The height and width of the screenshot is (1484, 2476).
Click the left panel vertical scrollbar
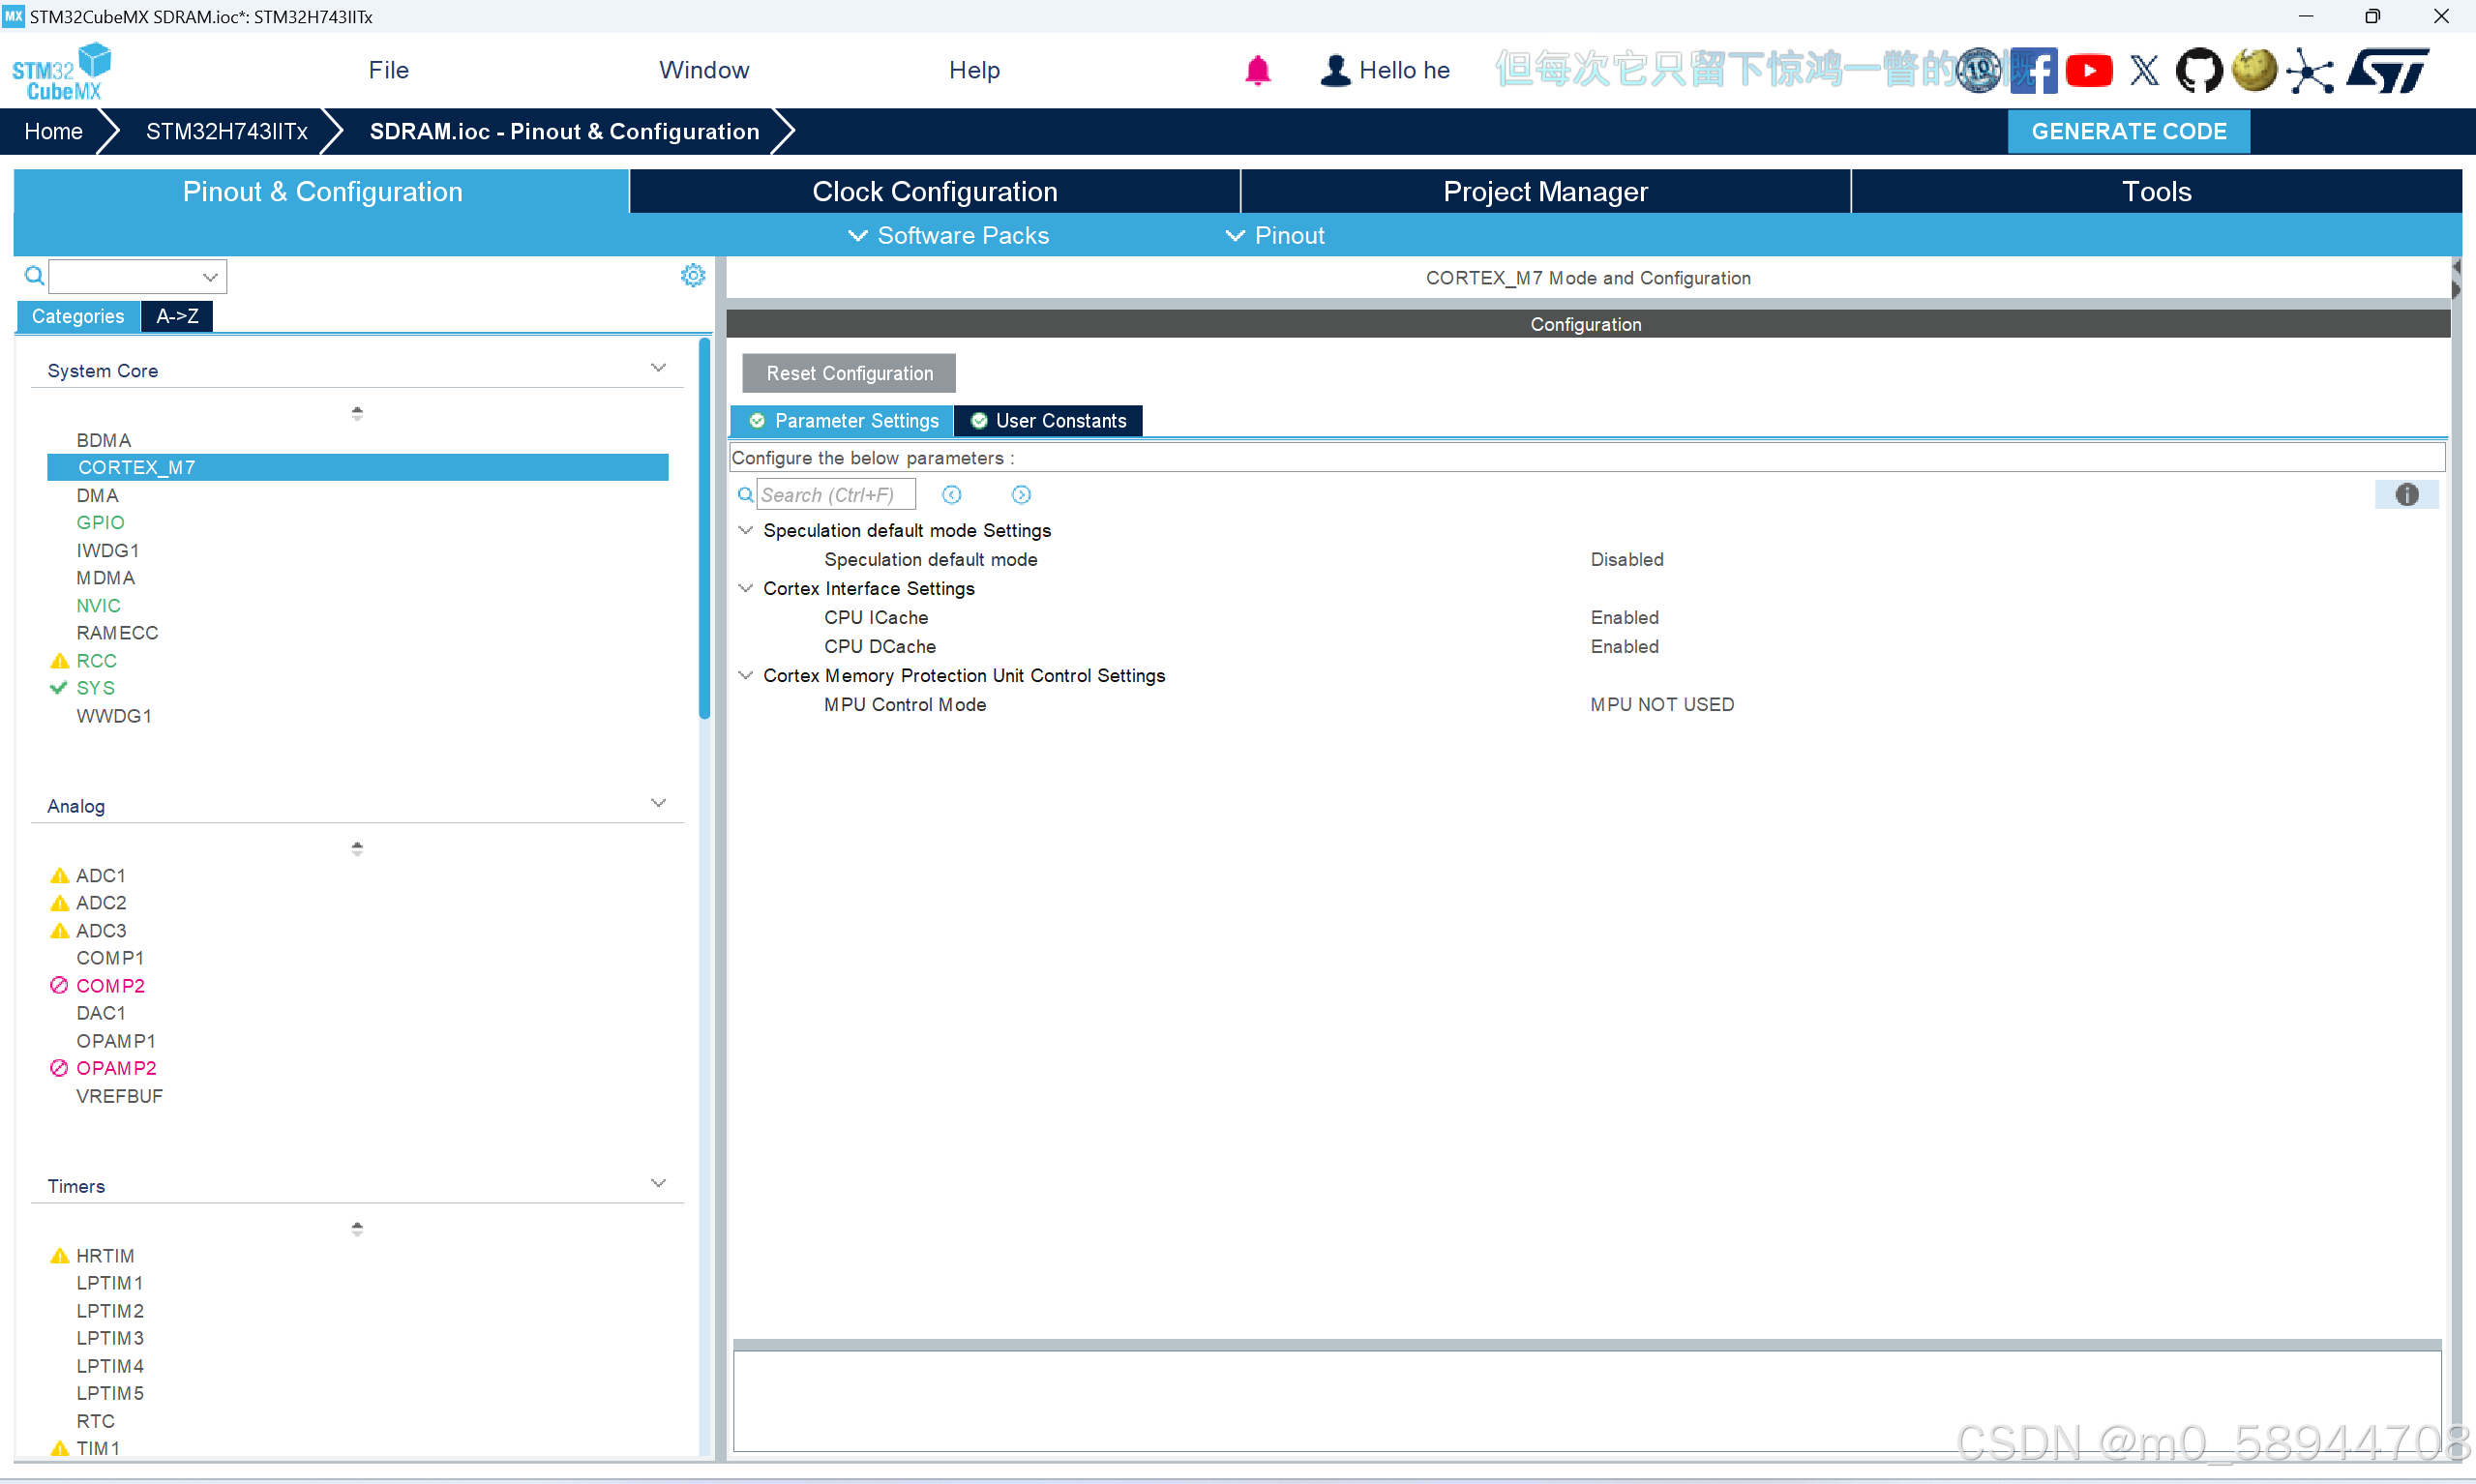point(704,528)
